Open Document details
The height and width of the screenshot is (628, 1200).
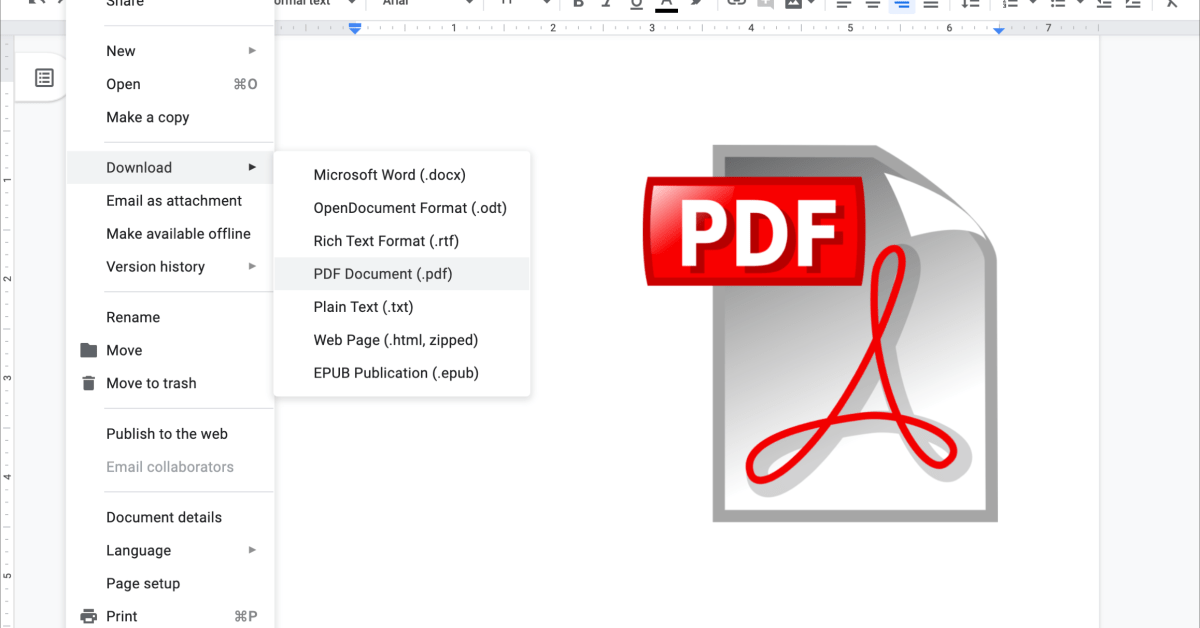[164, 517]
